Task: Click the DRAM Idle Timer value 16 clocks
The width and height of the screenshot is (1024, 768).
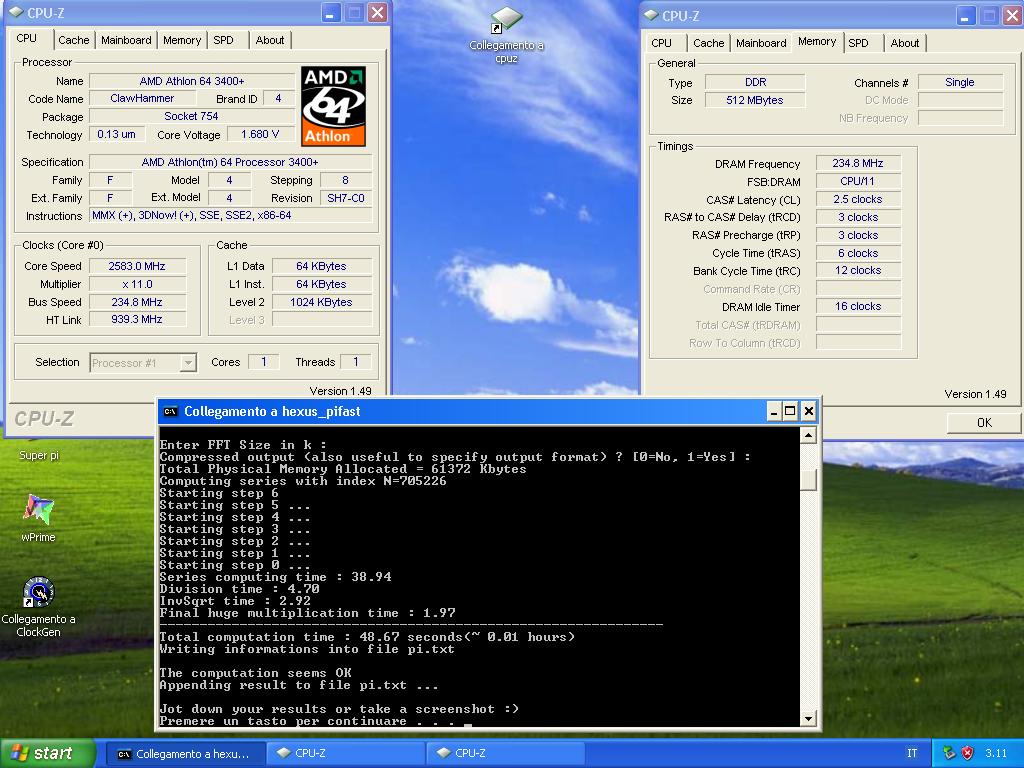Action: [x=858, y=306]
